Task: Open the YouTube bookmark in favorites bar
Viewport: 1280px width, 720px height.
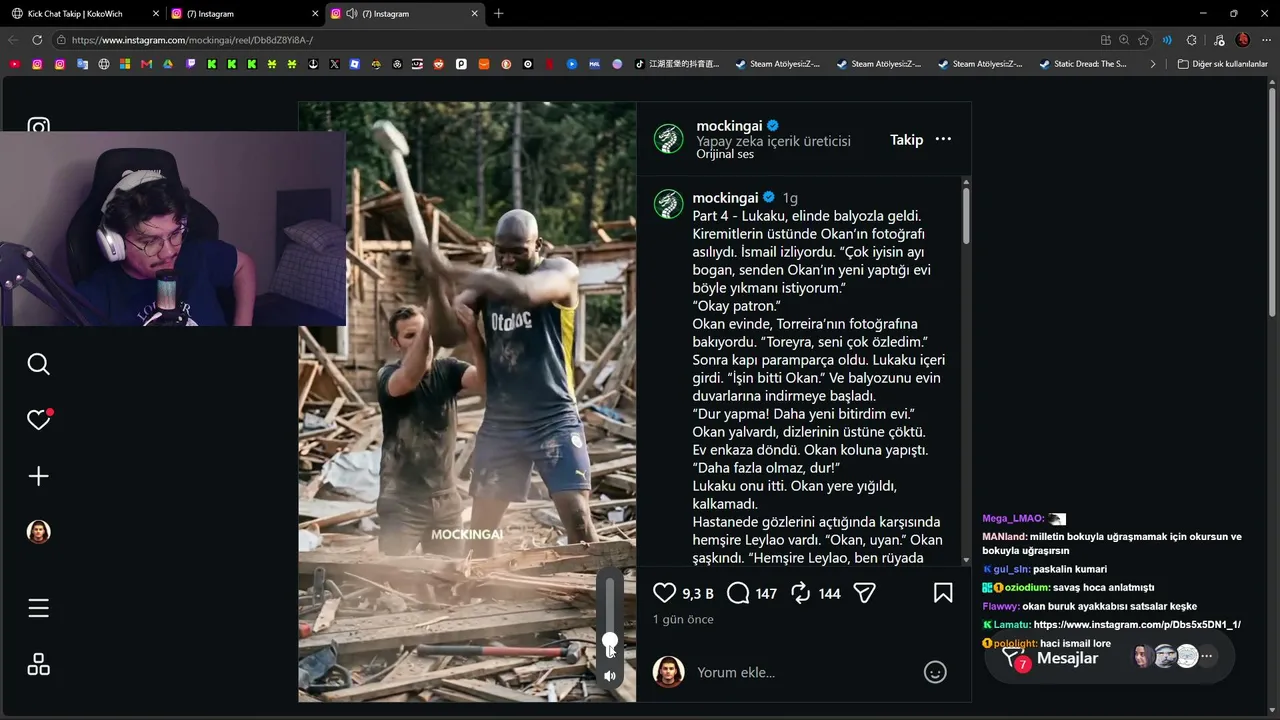Action: click(x=14, y=64)
